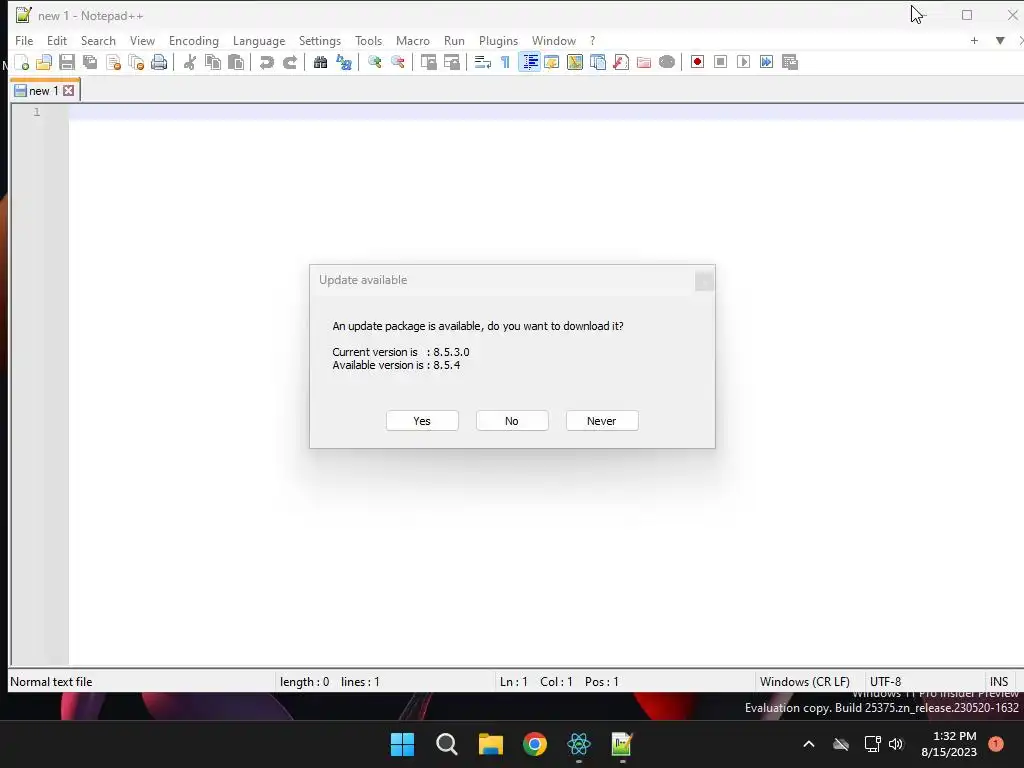This screenshot has height=768, width=1024.
Task: Open the Plugins menu
Action: pyautogui.click(x=498, y=40)
